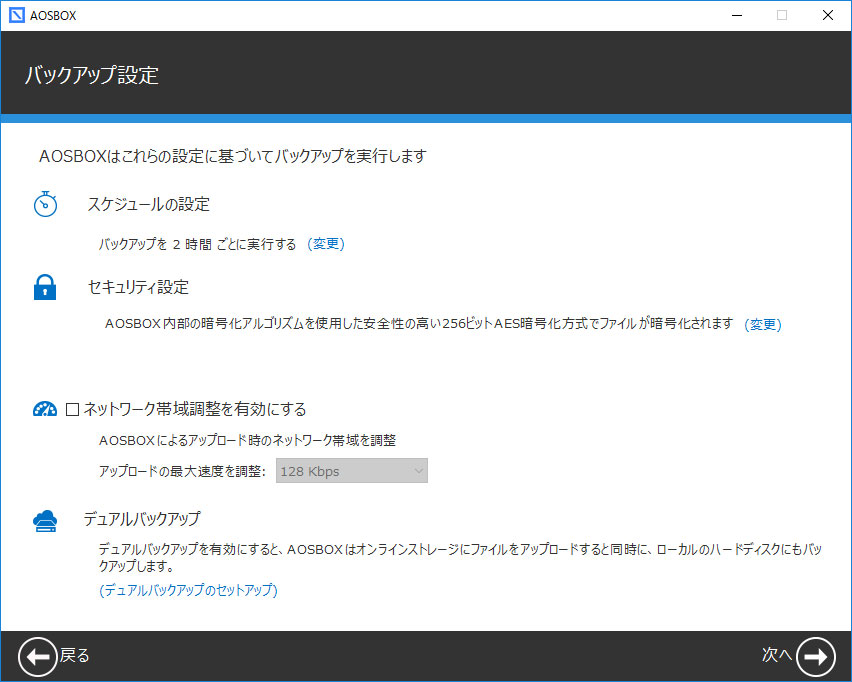
Task: Click the padlock security icon
Action: (45, 287)
